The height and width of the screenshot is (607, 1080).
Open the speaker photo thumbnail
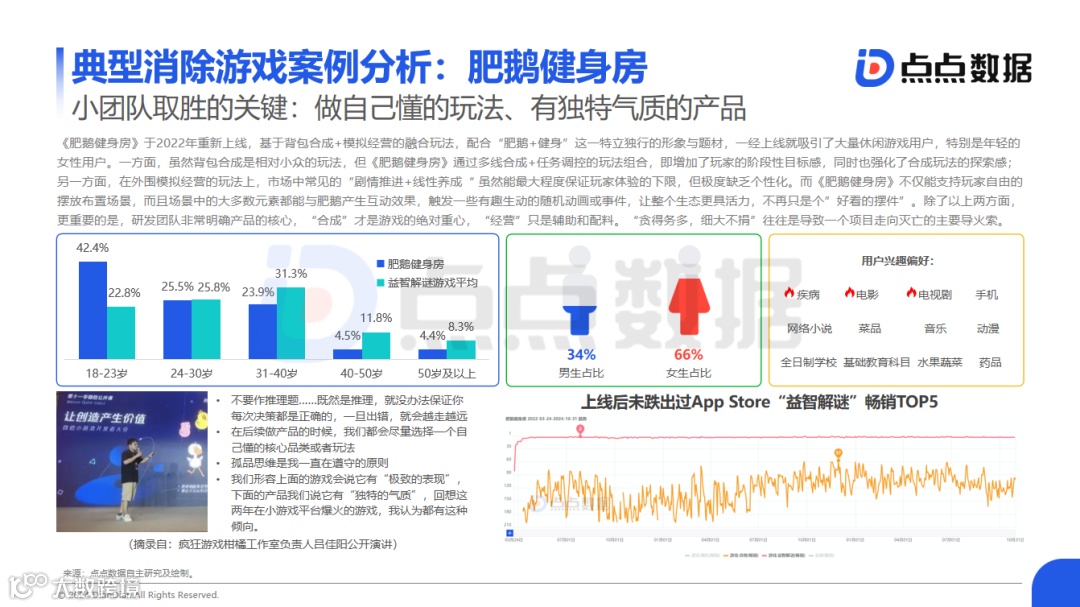point(132,461)
